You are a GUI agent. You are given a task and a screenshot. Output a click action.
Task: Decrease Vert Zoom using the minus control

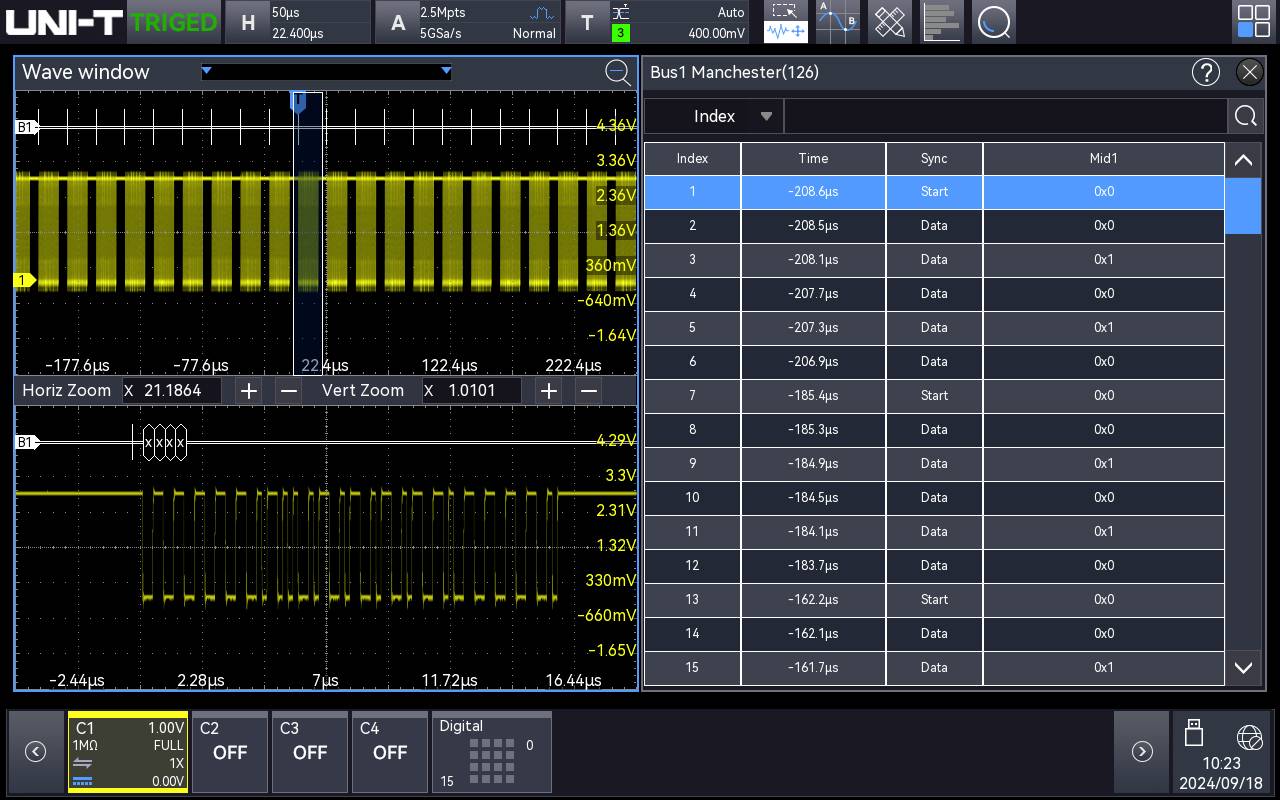click(x=588, y=391)
